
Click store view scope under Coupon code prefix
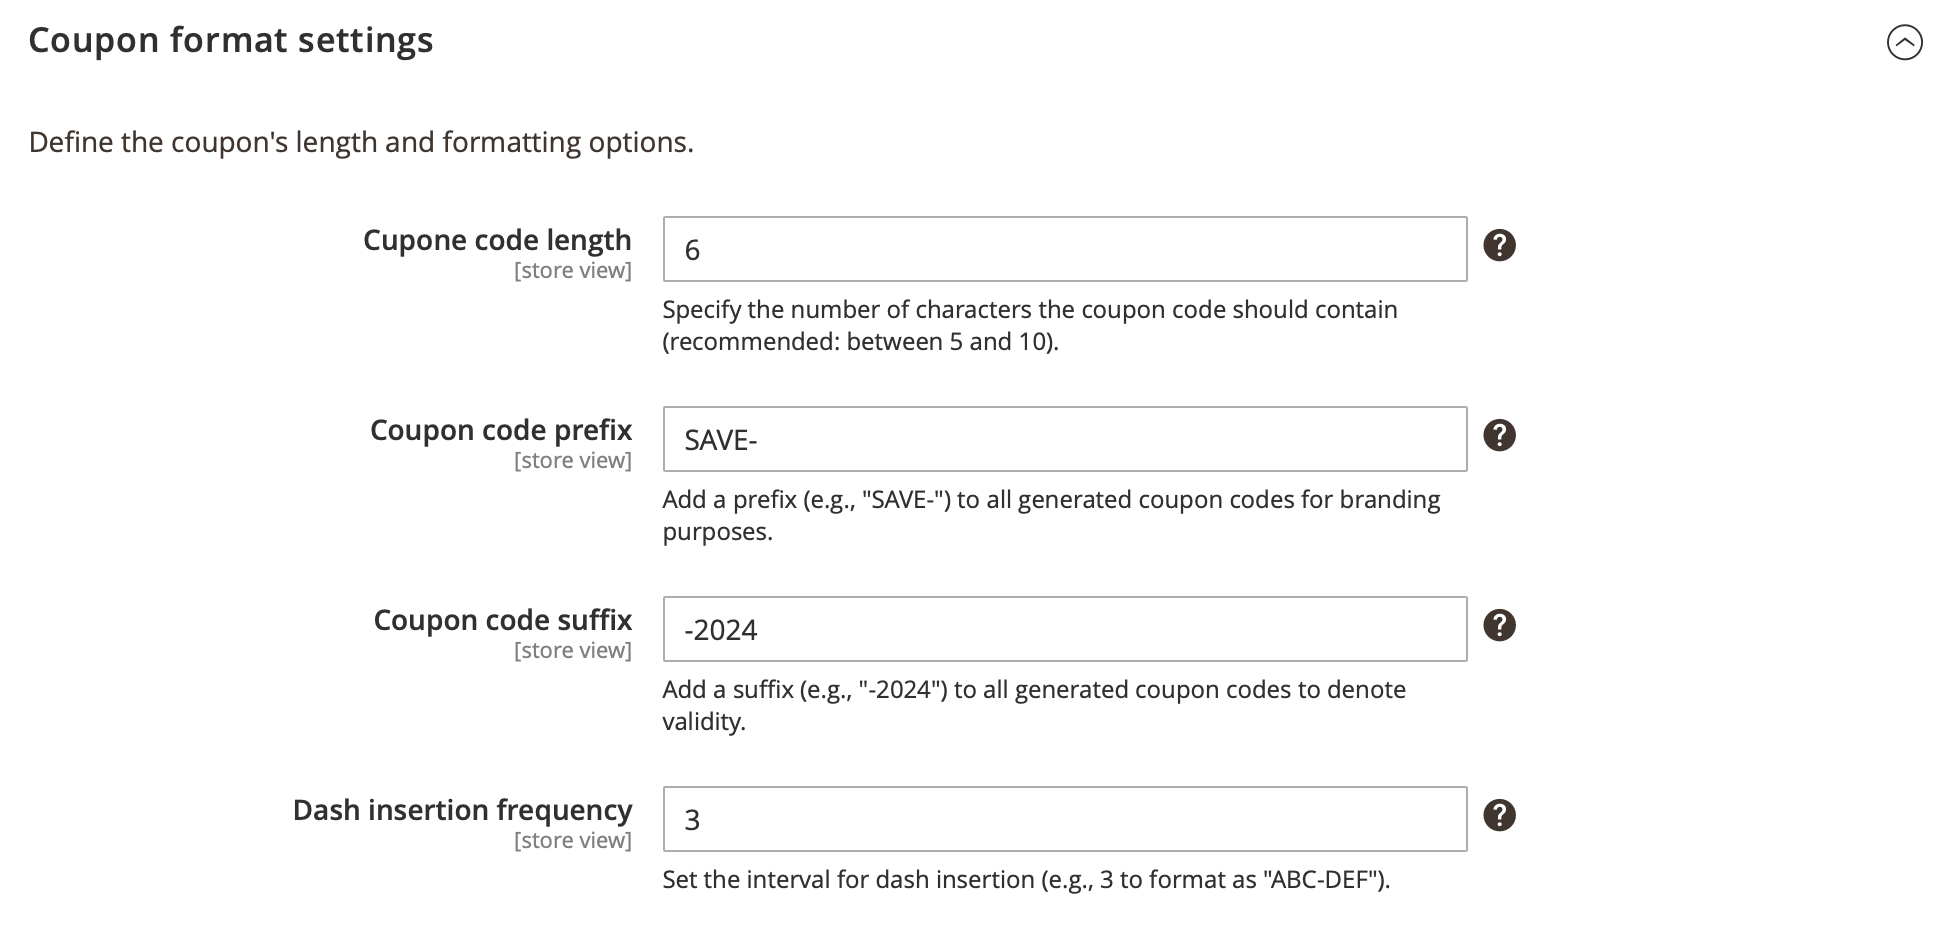[573, 460]
